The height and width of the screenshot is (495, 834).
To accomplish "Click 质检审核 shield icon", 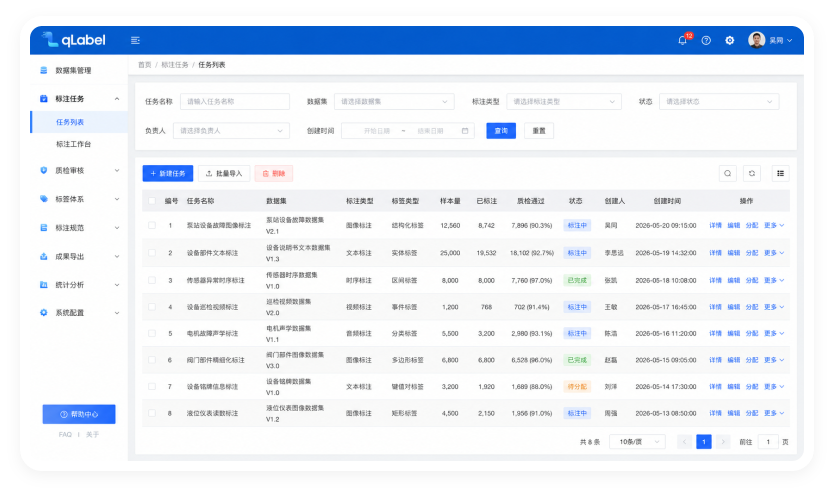I will point(44,171).
